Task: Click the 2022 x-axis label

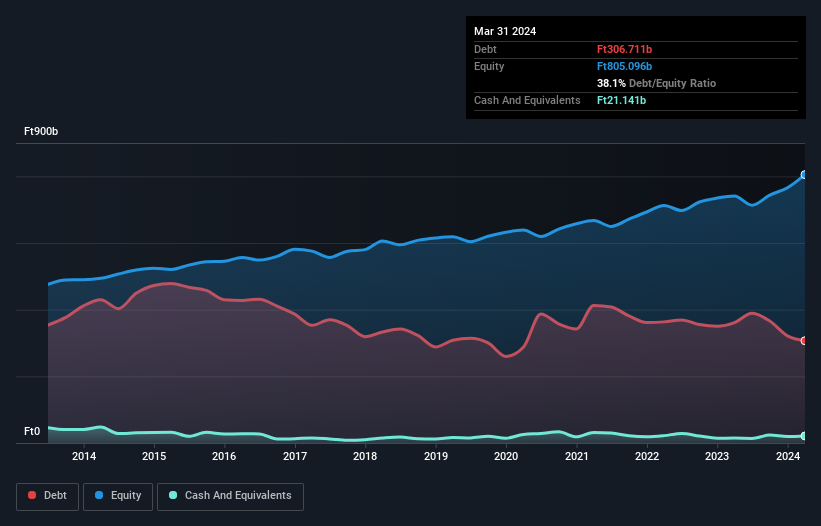Action: pos(647,456)
